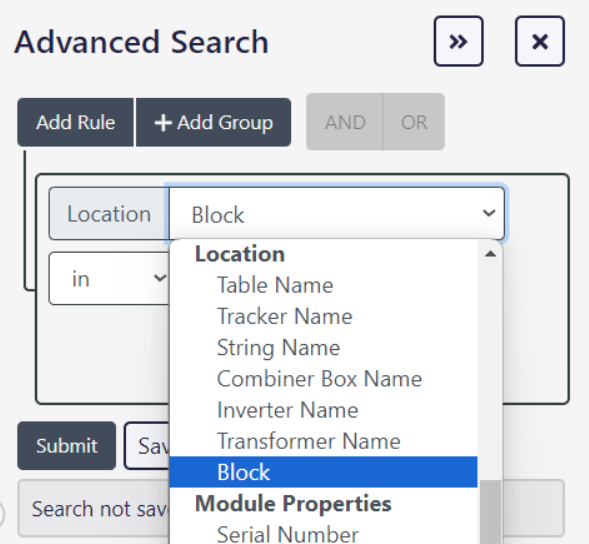Open the Block field dropdown
Screen dimensions: 589x544
336,213
